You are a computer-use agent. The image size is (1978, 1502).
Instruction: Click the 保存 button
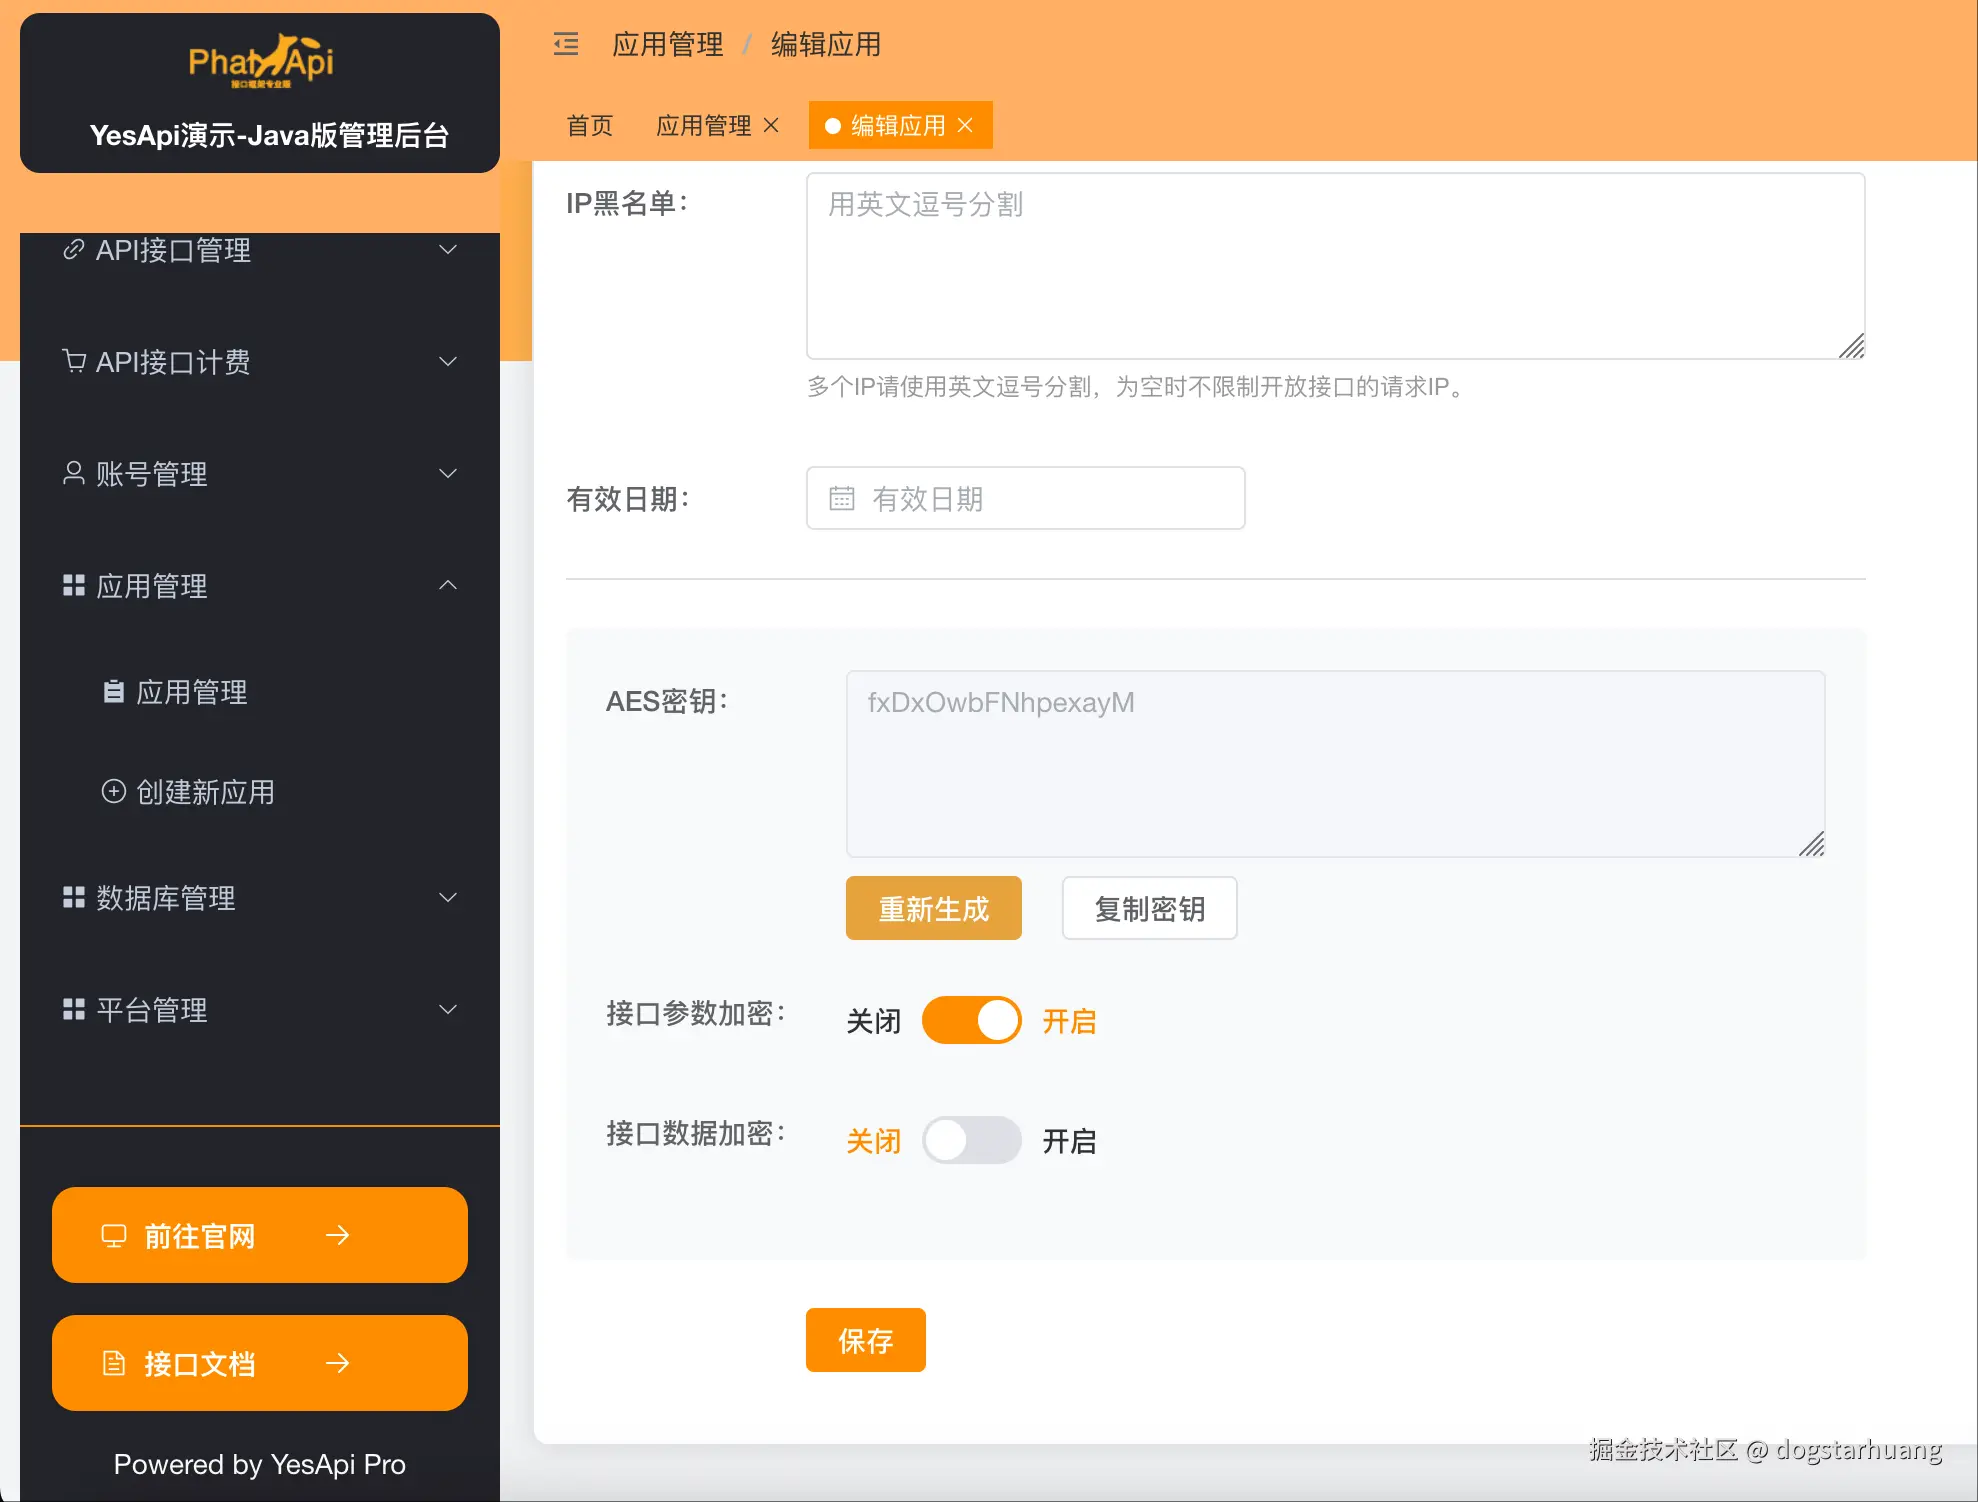click(865, 1340)
